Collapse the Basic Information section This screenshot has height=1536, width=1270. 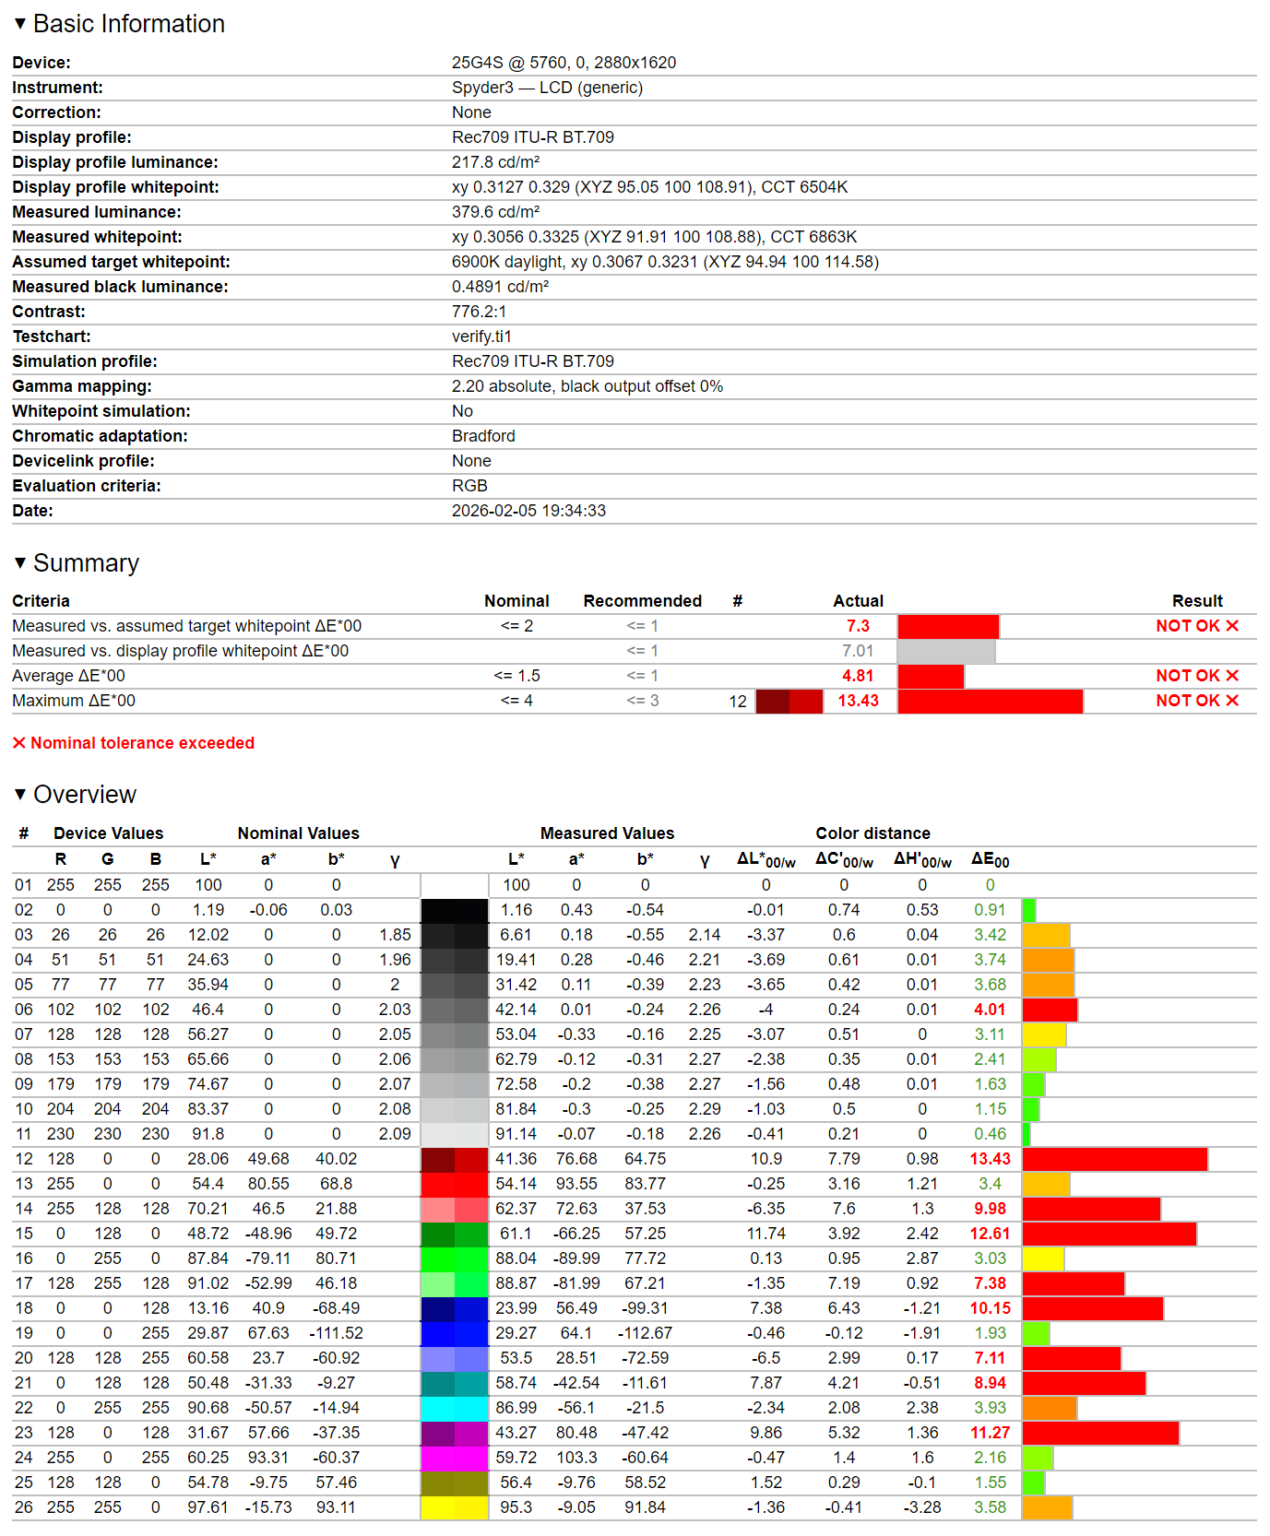click(20, 24)
